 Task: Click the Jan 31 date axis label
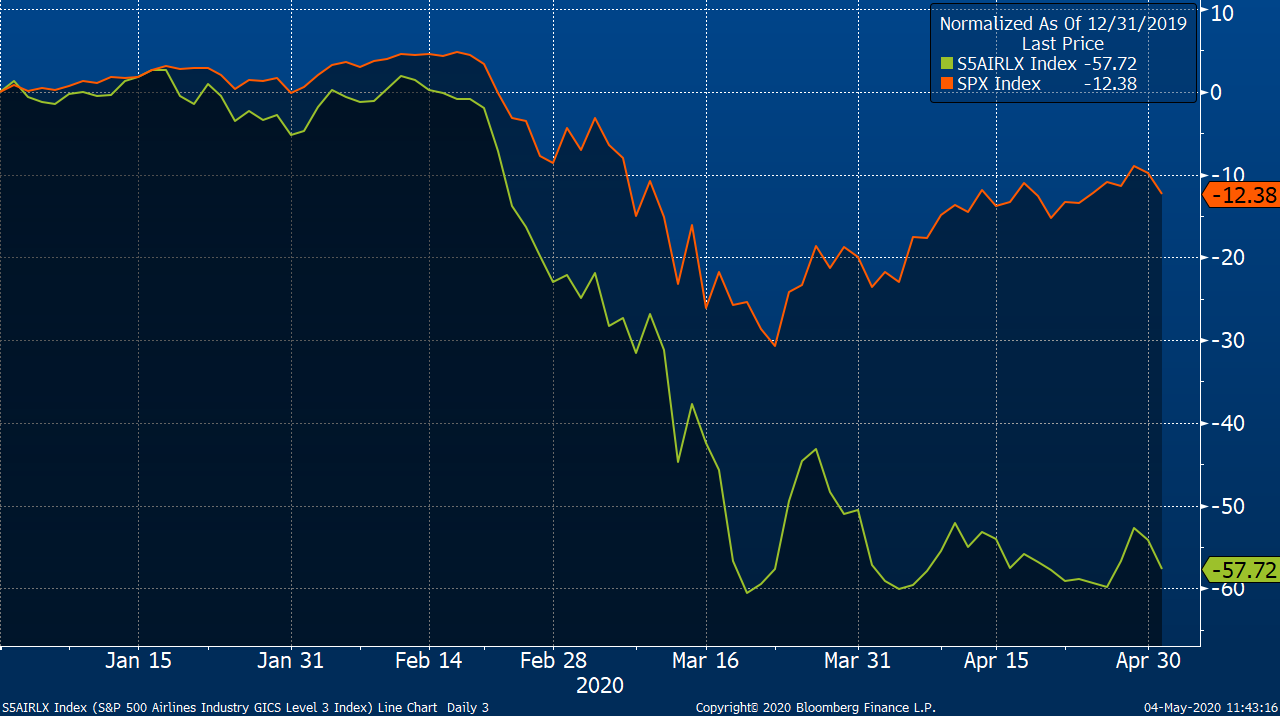pos(290,661)
